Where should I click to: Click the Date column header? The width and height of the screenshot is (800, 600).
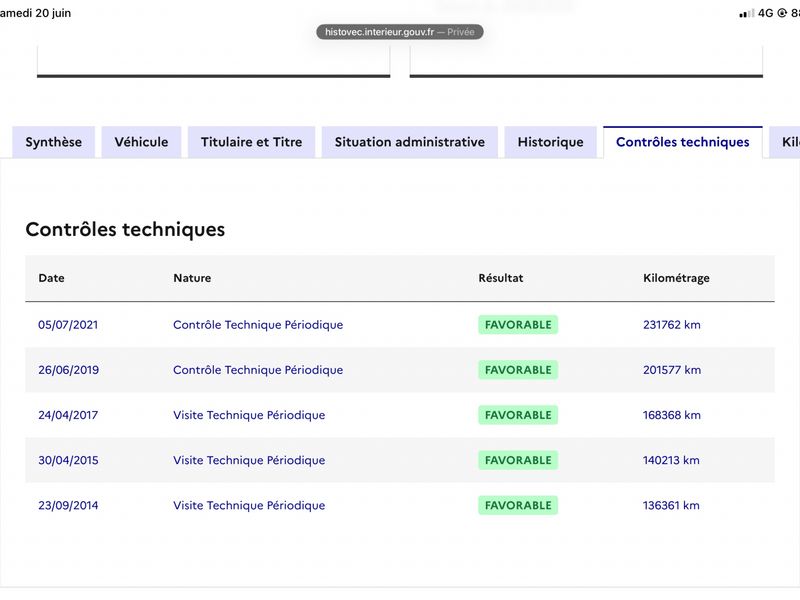click(52, 278)
